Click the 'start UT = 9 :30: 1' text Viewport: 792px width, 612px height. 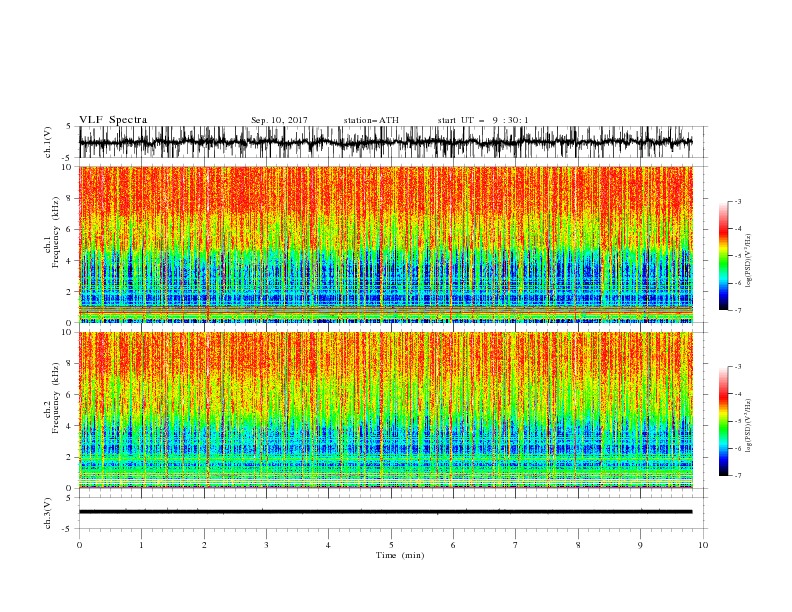coord(483,120)
